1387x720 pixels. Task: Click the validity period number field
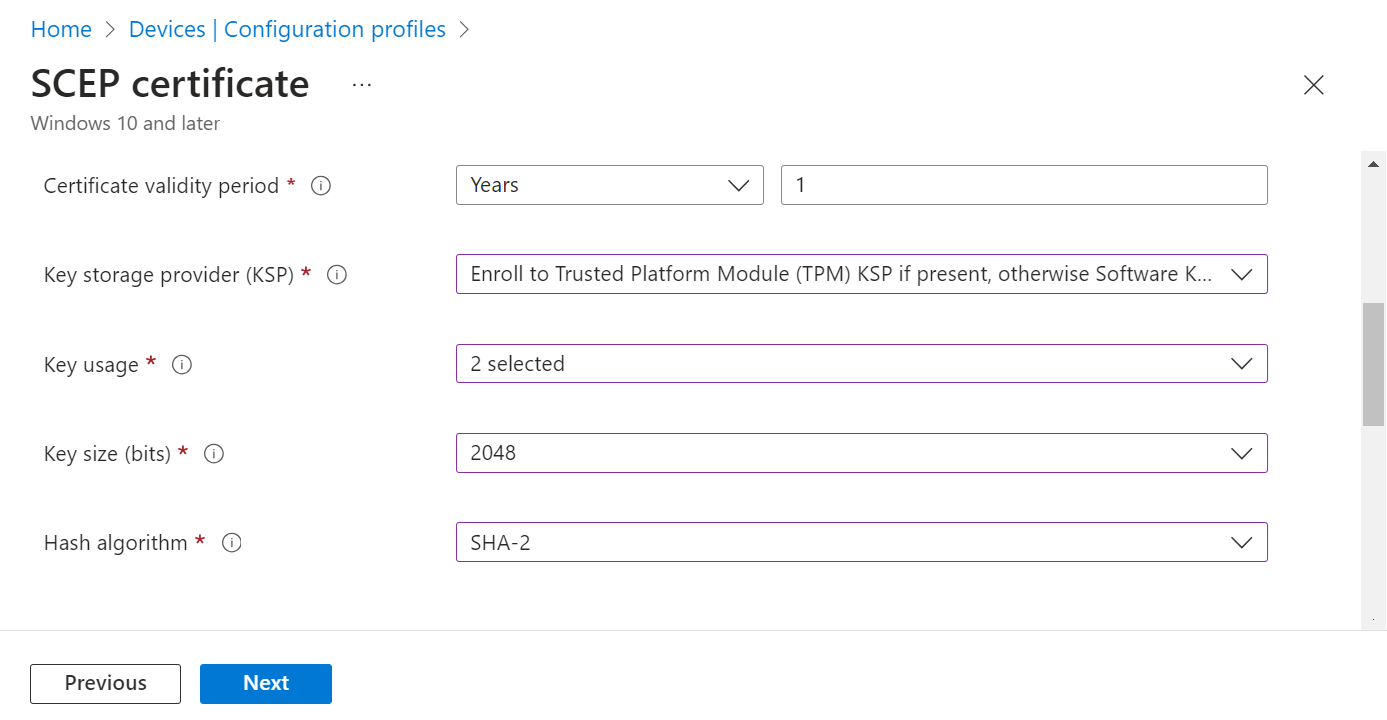(x=1023, y=186)
